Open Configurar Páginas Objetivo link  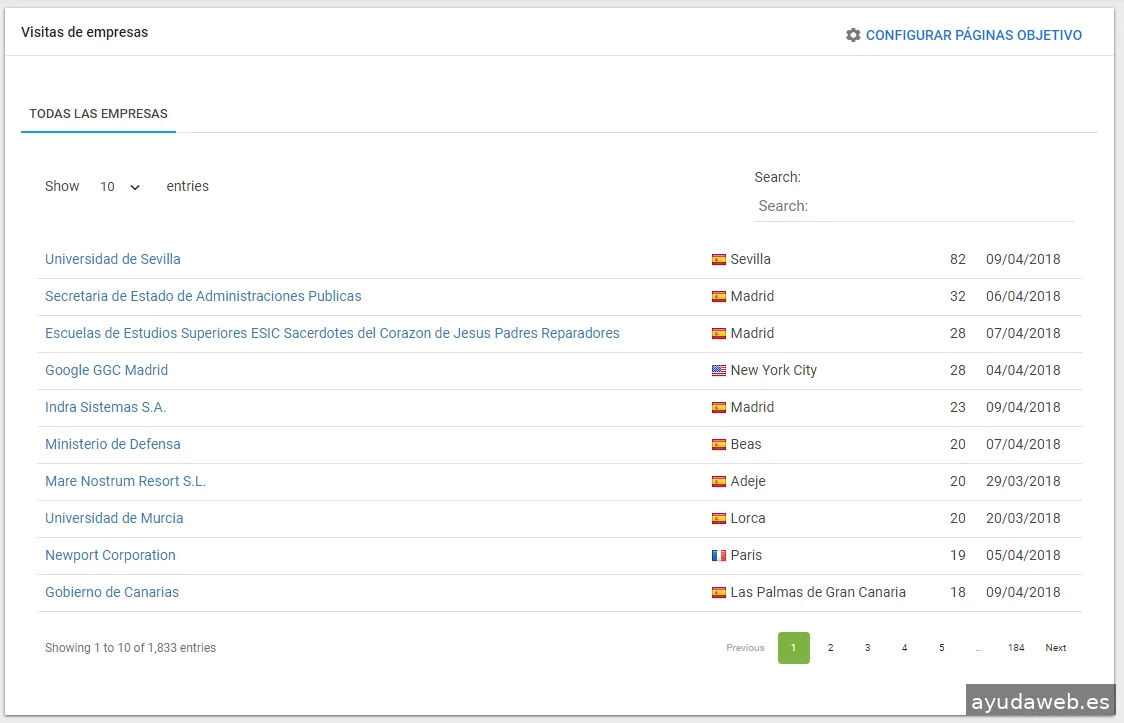click(973, 35)
